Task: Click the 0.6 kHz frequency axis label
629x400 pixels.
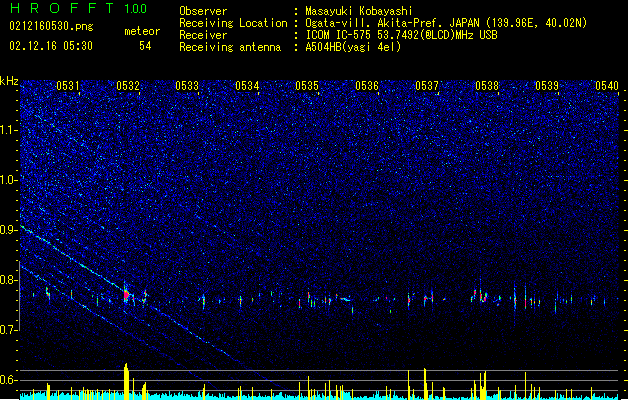Action: [9, 380]
